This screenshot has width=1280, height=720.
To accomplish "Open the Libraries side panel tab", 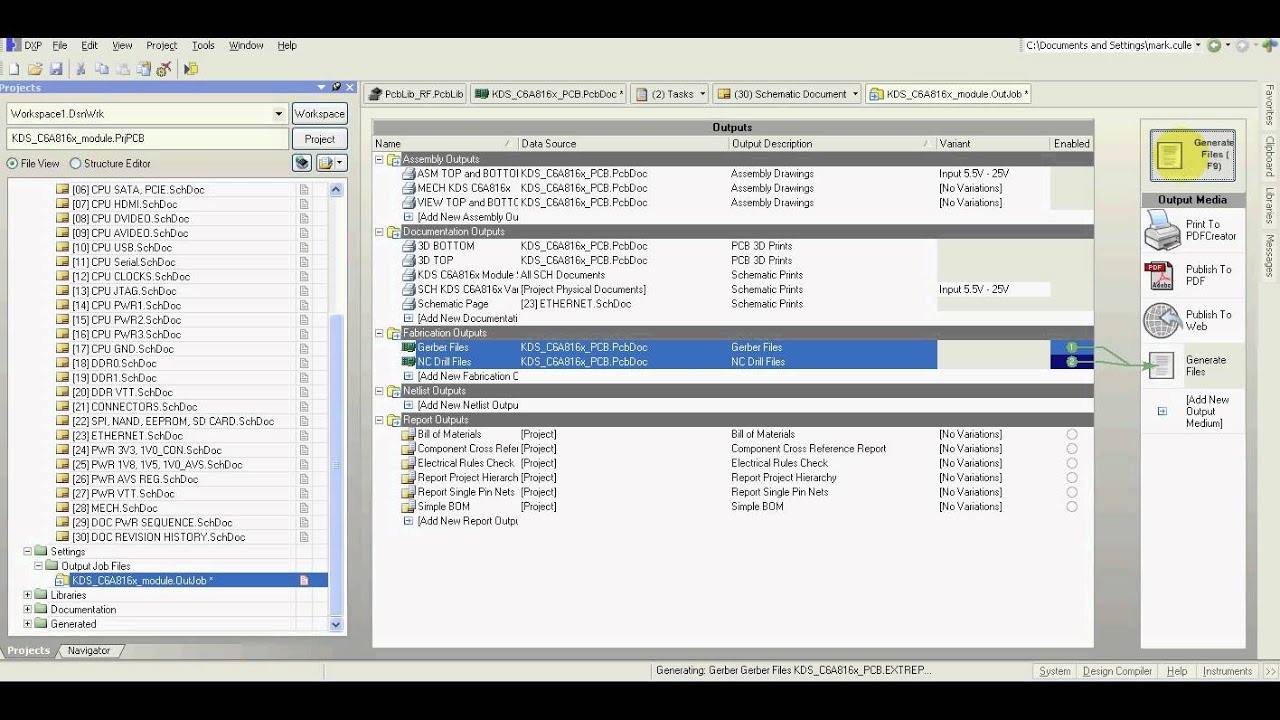I will (x=1269, y=205).
